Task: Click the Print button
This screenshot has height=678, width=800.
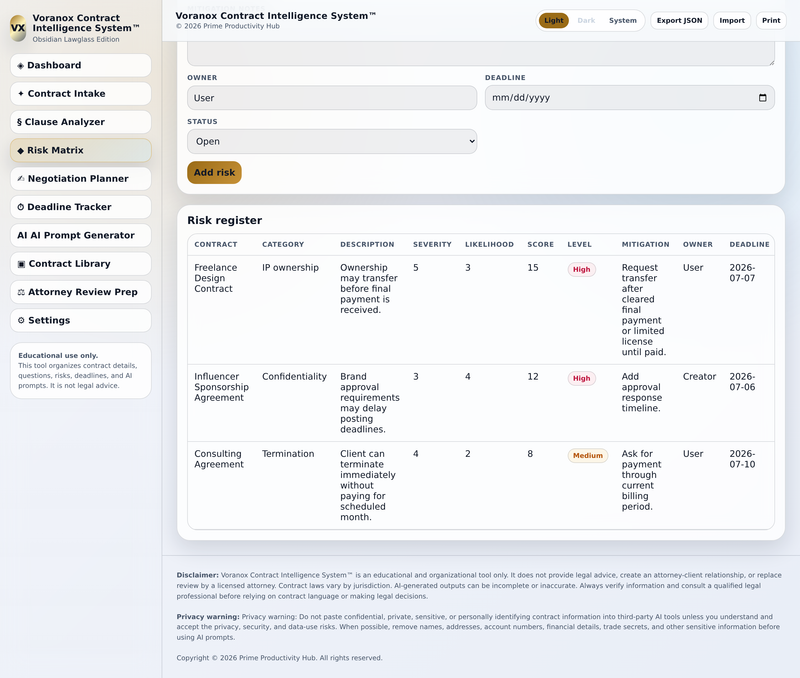Action: click(x=771, y=21)
